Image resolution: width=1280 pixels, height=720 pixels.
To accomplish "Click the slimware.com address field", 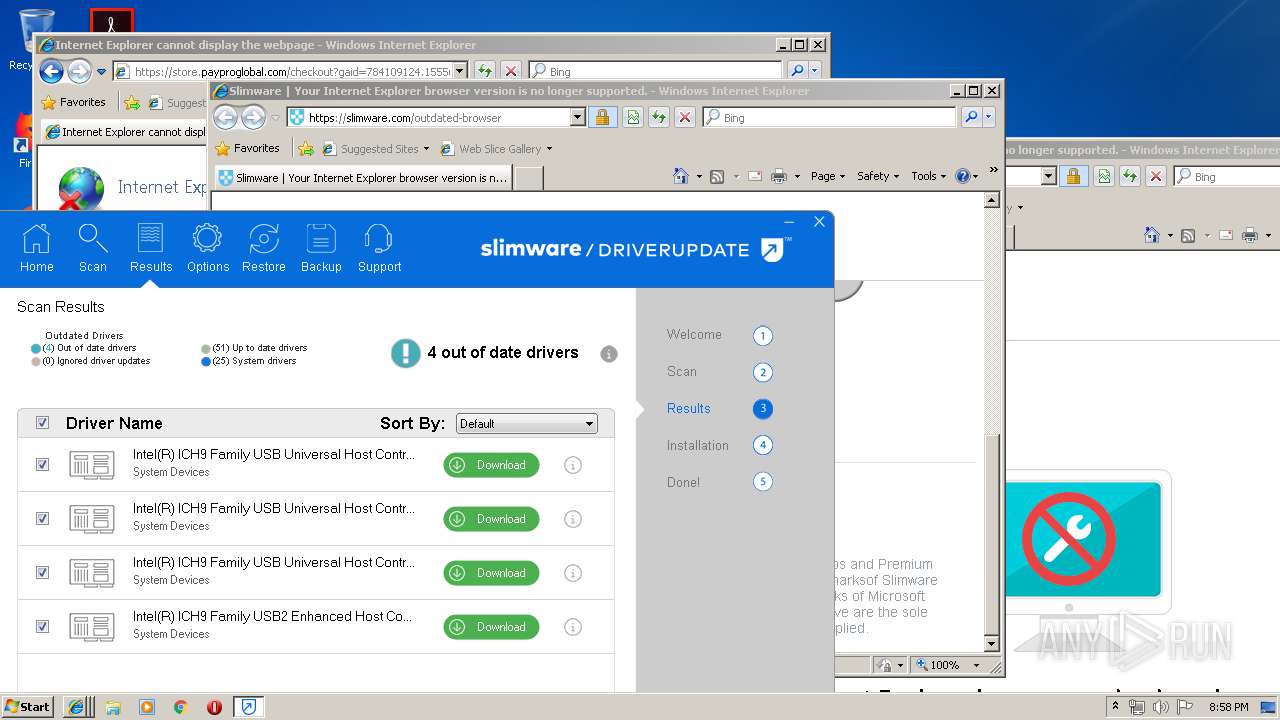I will (438, 118).
